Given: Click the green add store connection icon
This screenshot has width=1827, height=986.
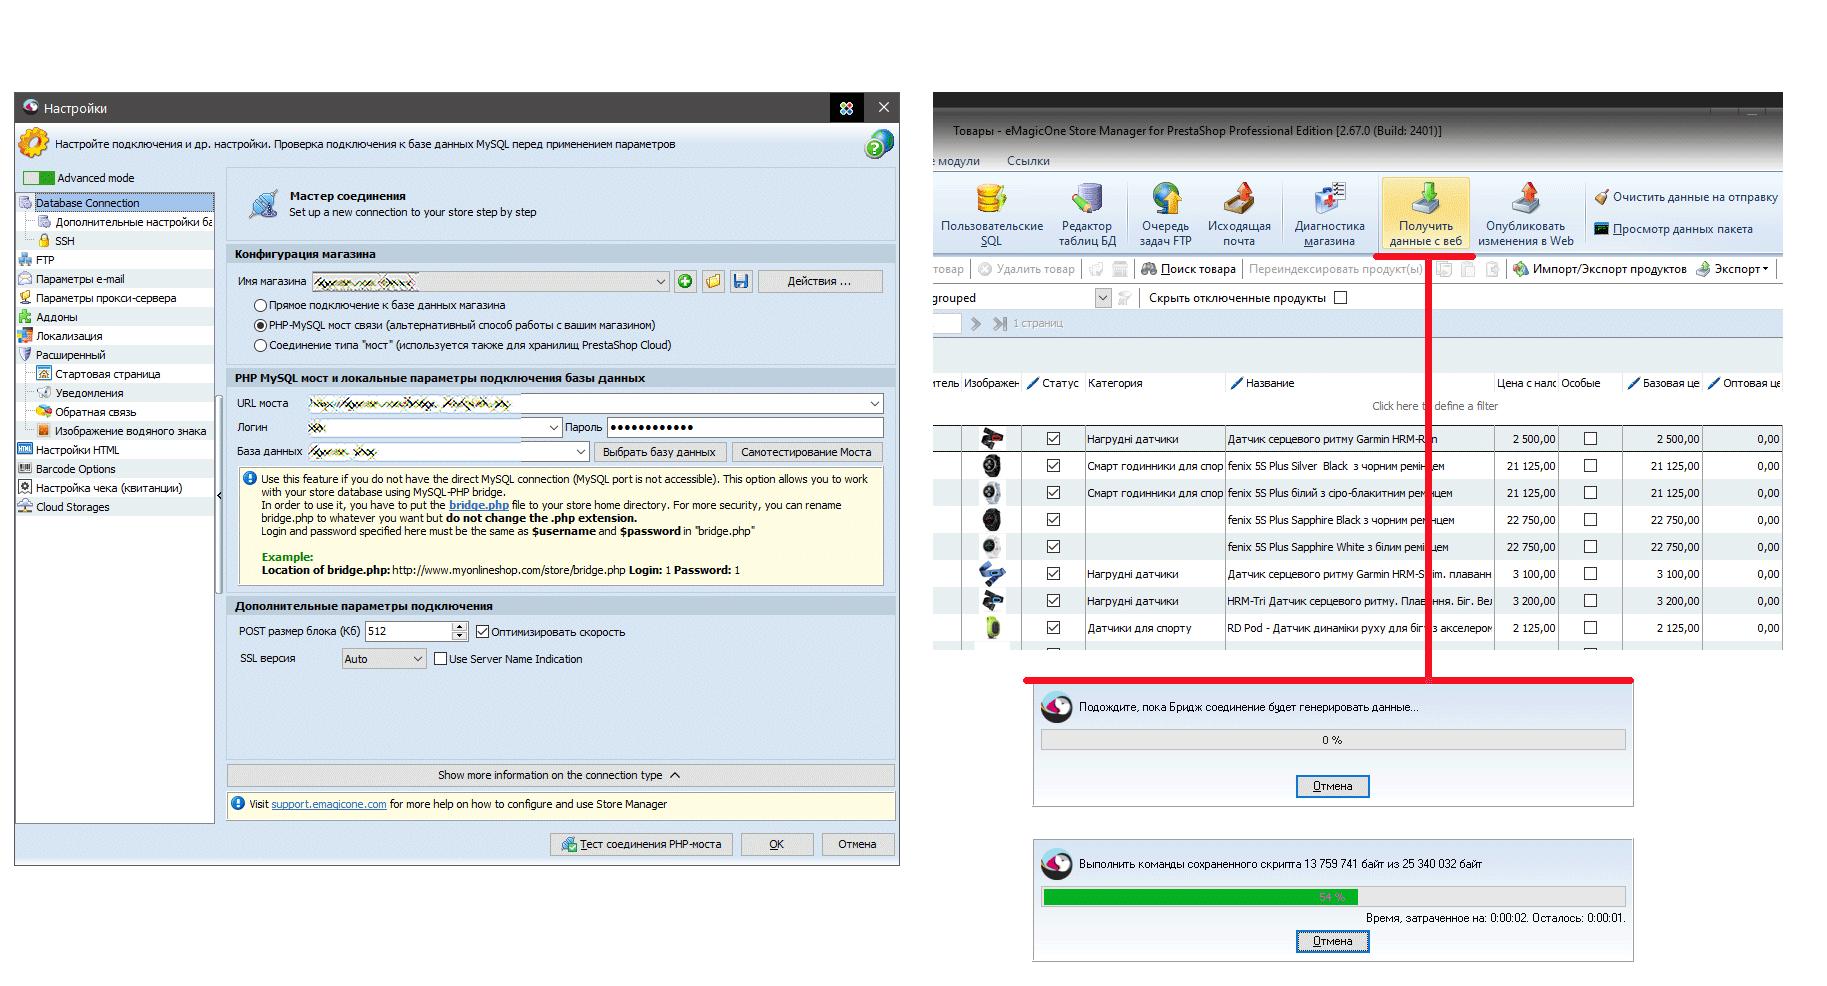Looking at the screenshot, I should click(x=685, y=281).
